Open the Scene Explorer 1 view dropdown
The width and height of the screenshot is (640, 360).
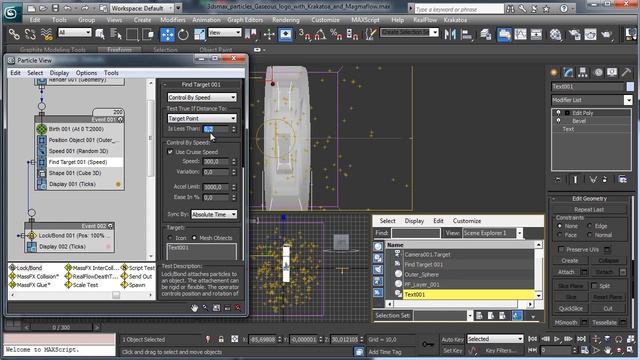[x=493, y=233]
